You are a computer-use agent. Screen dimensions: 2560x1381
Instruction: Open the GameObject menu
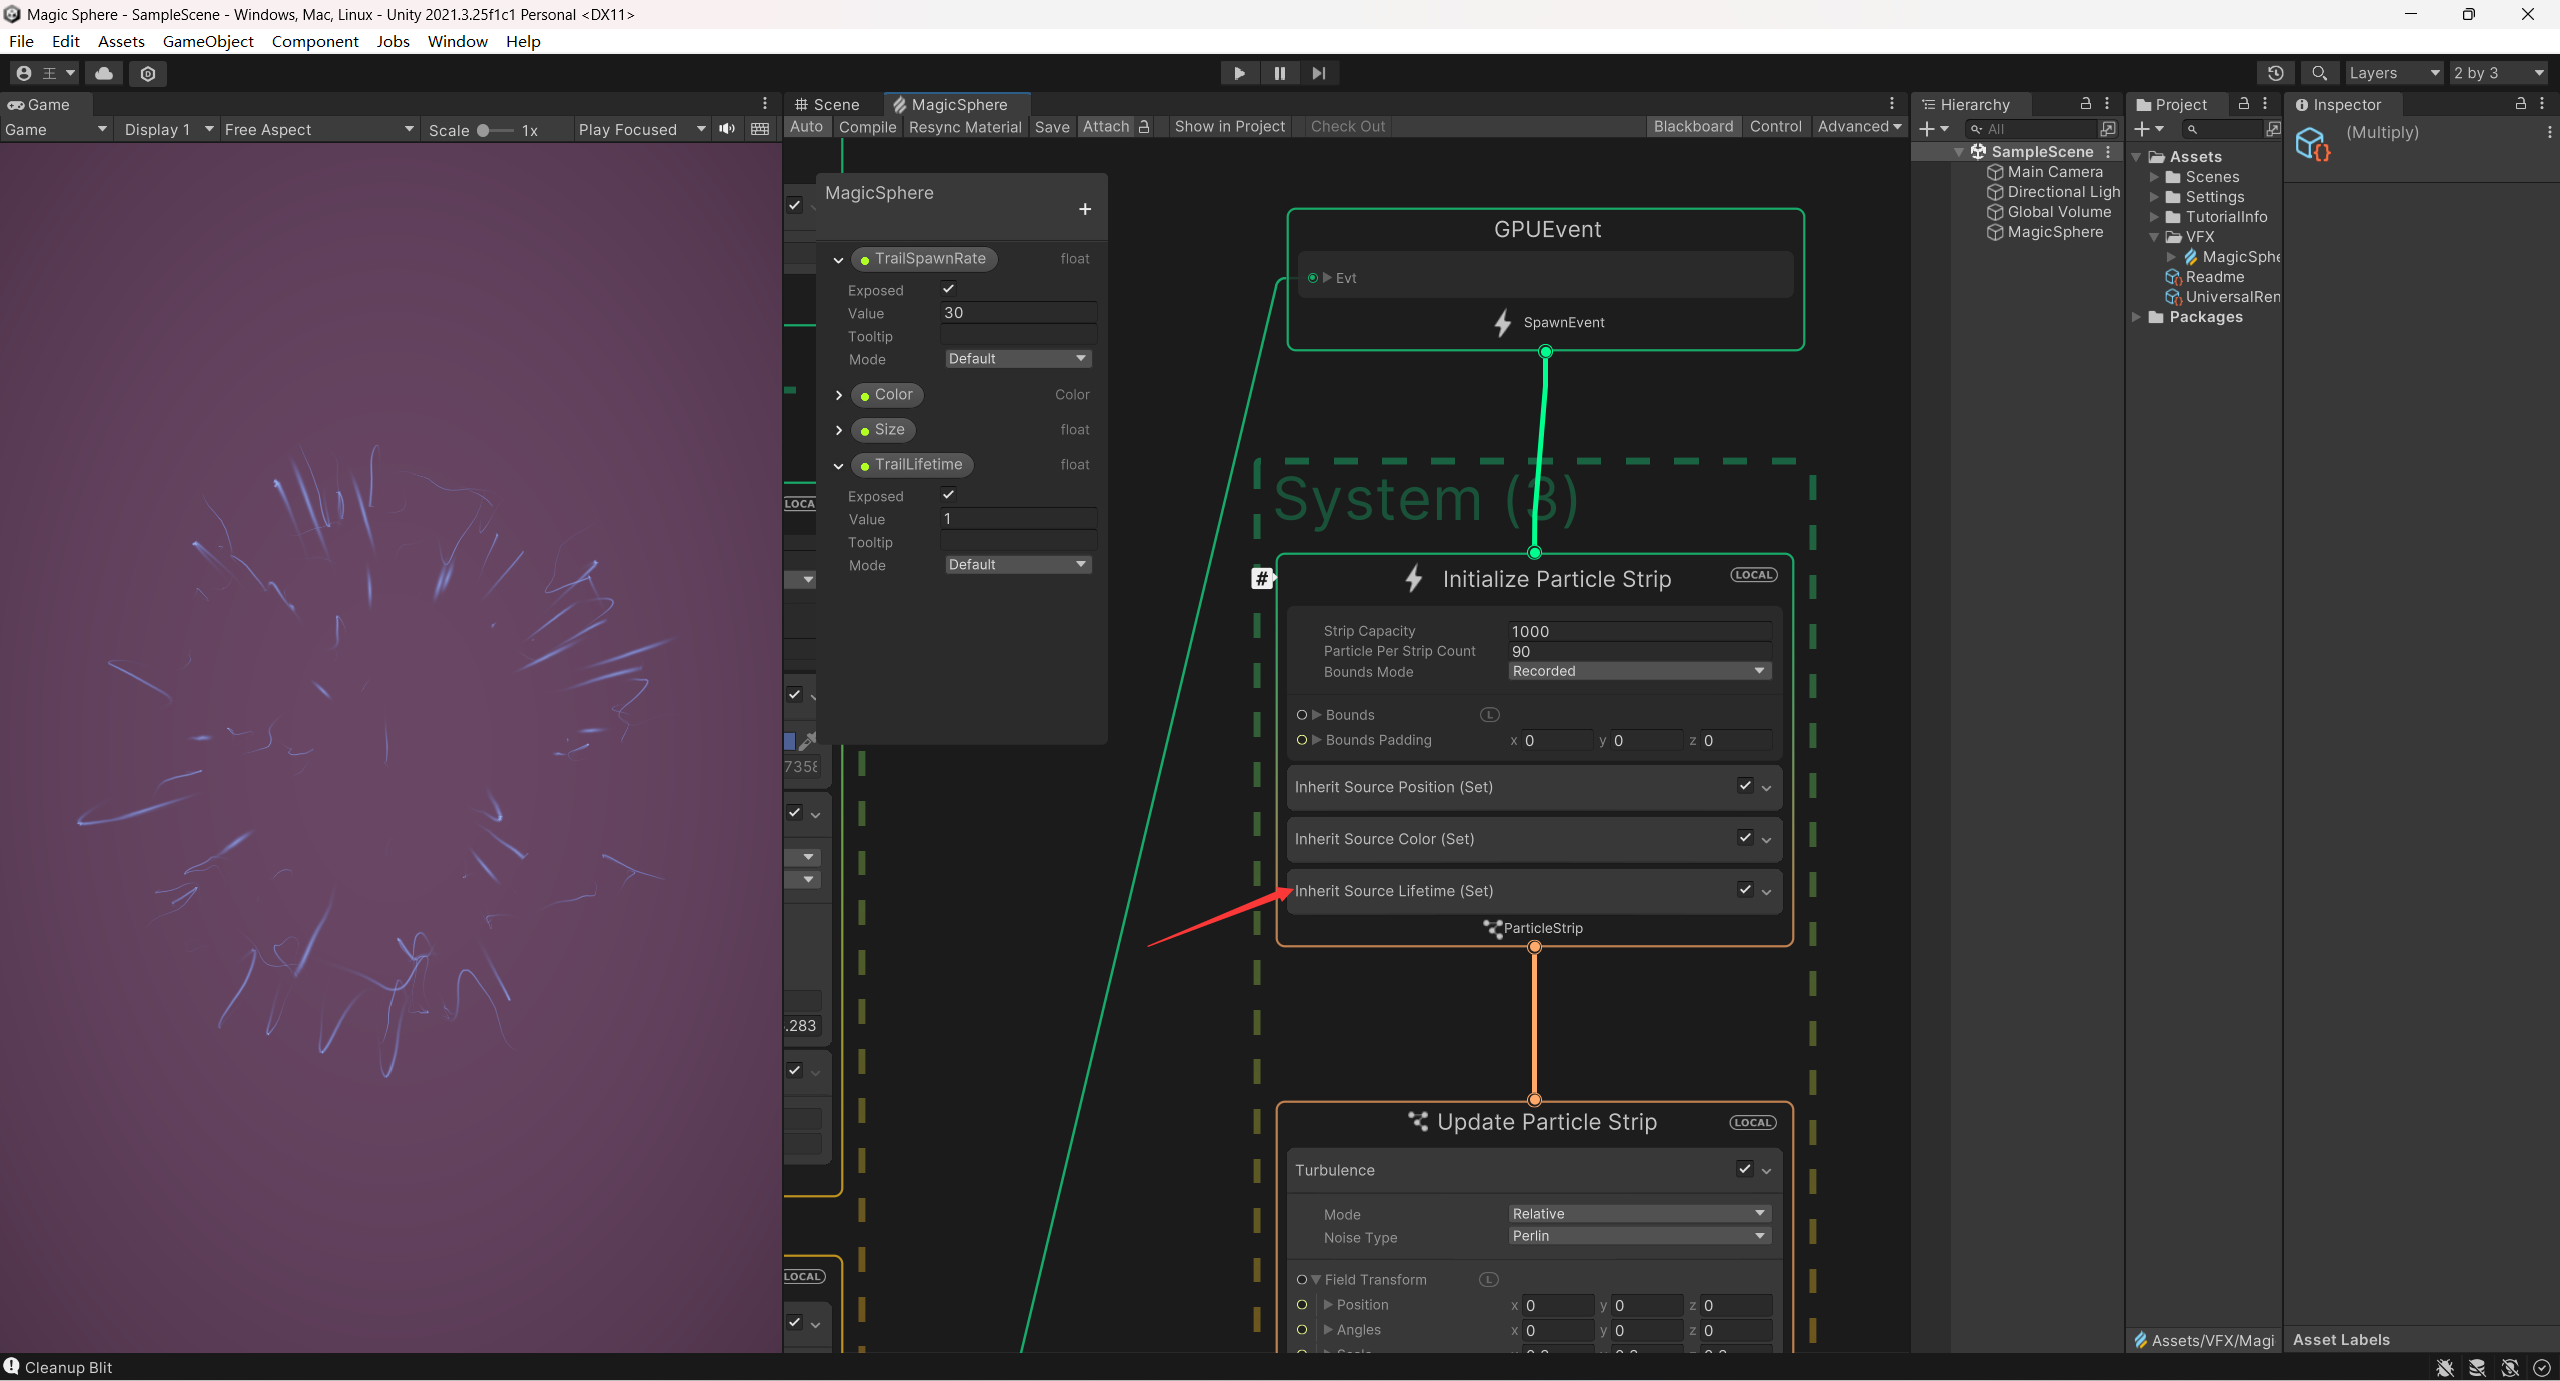tap(208, 41)
